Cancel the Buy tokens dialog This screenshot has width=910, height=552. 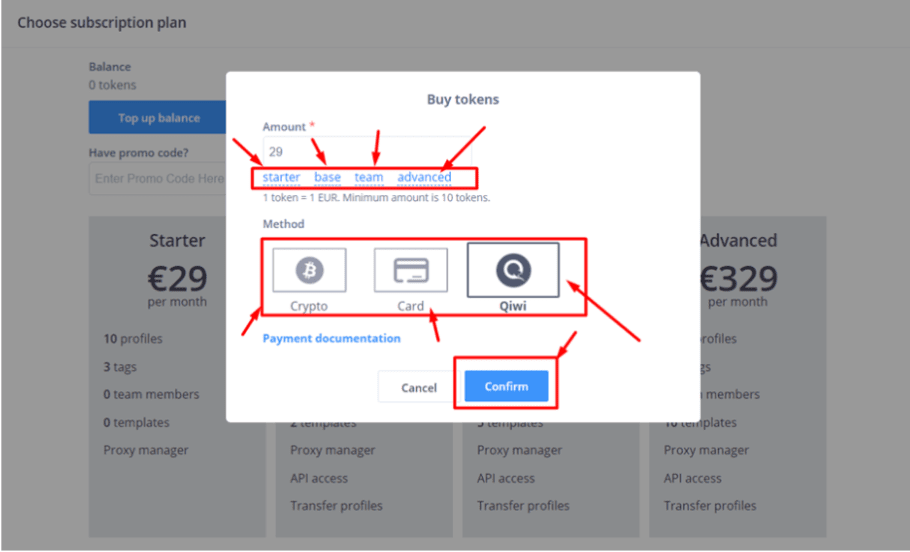click(x=418, y=387)
